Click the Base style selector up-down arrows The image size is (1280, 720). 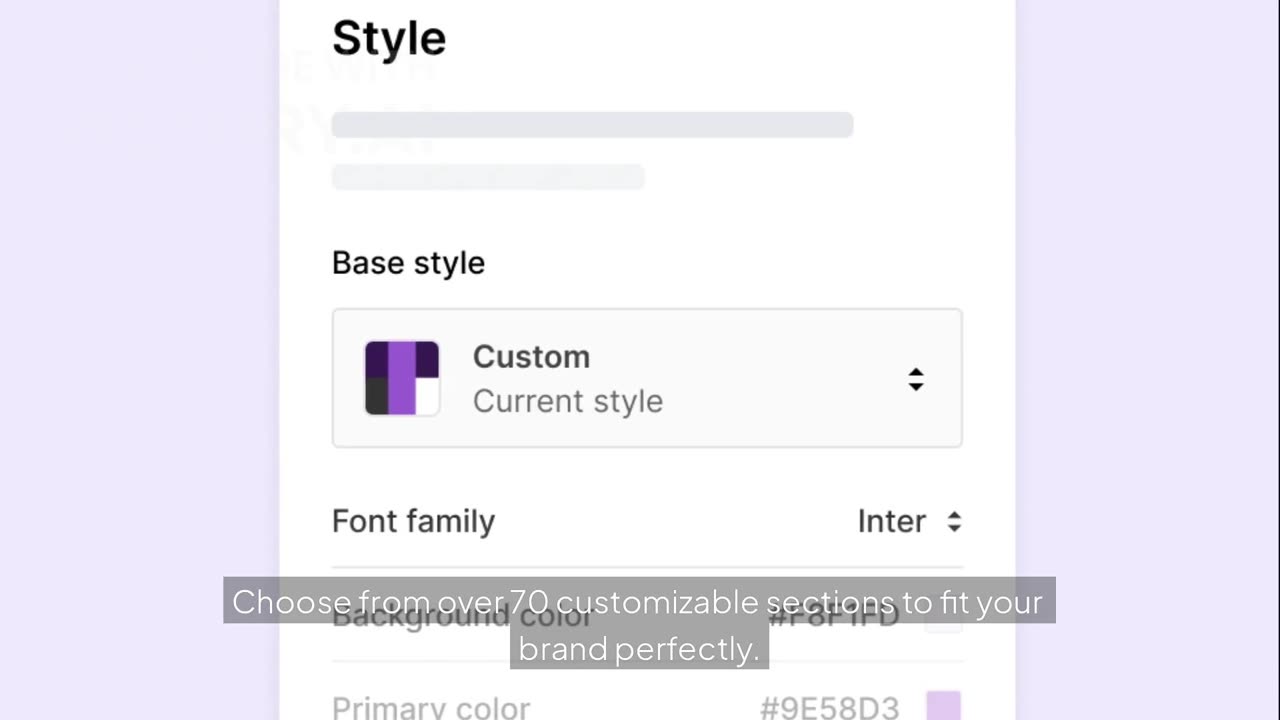(916, 379)
